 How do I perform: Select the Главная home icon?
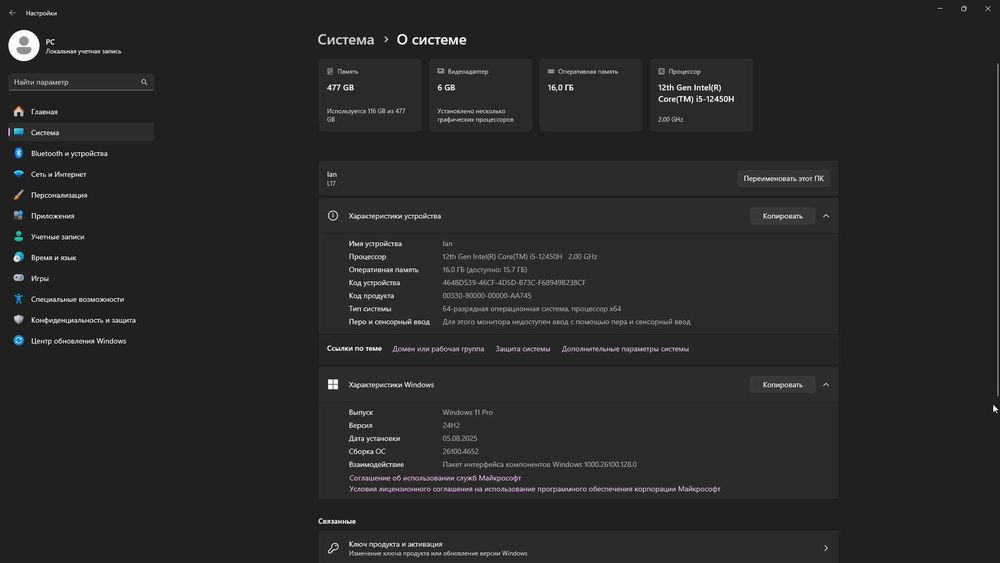coord(18,112)
